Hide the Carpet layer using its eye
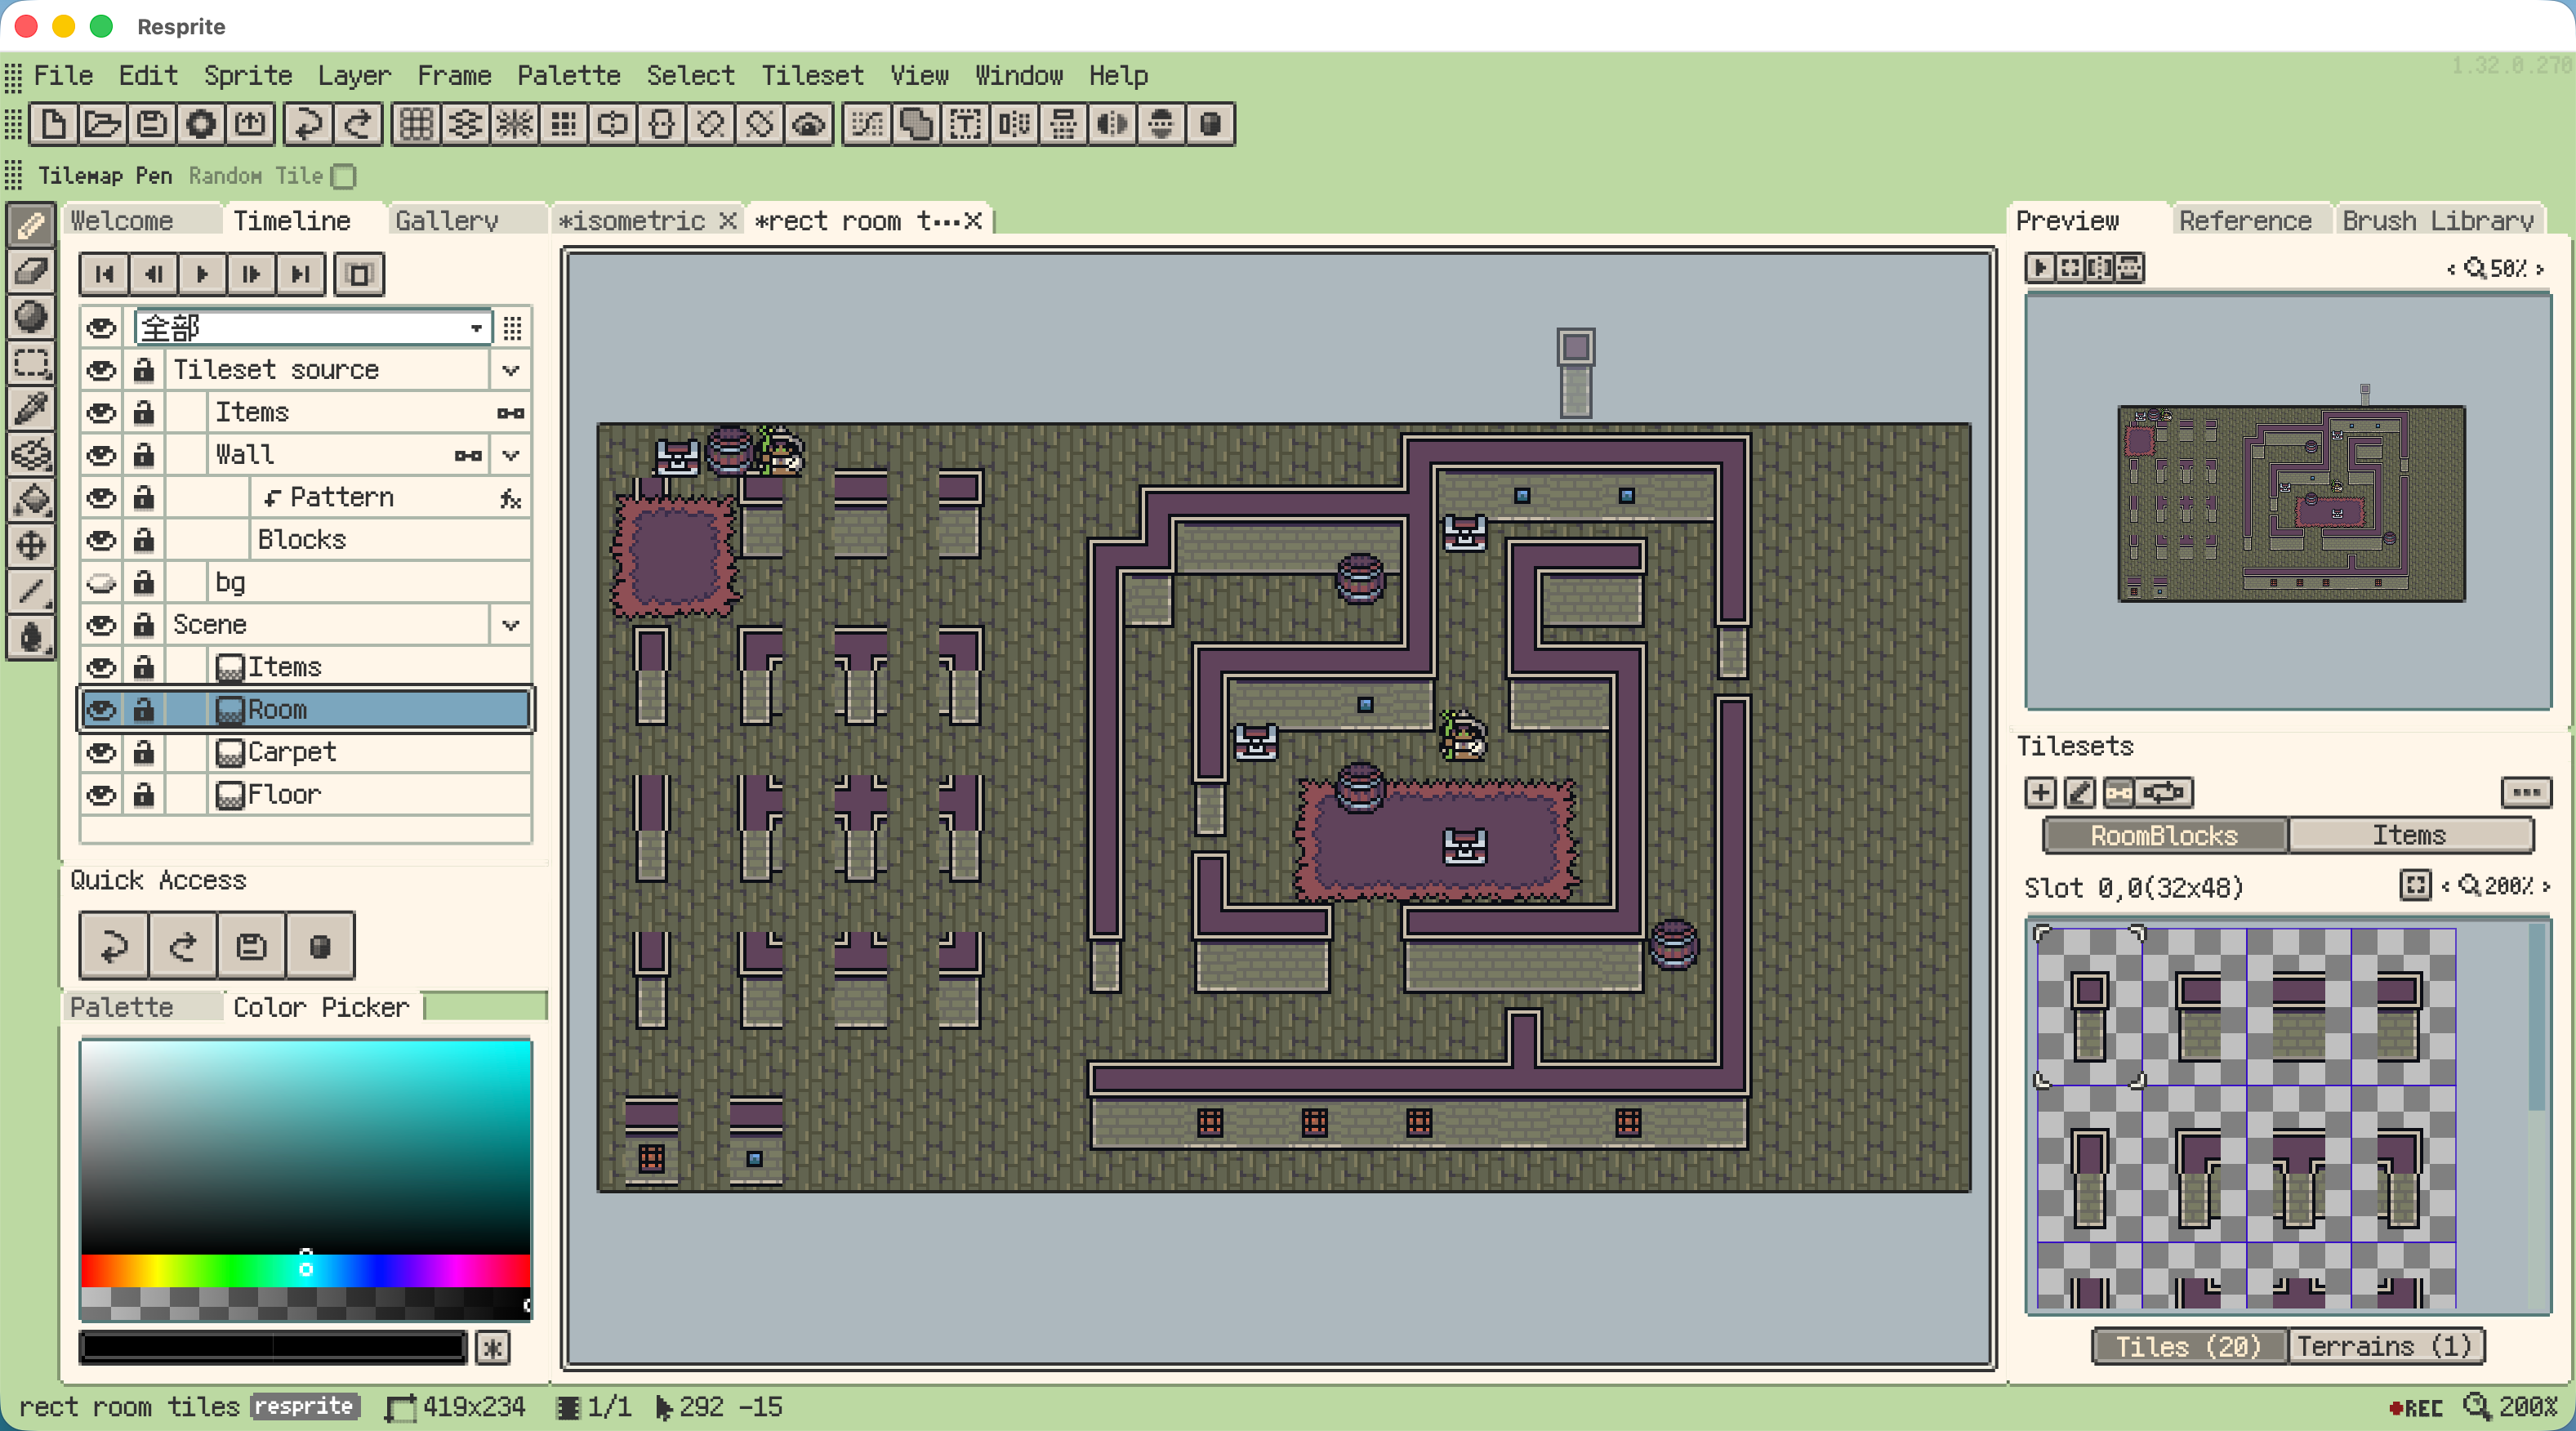 point(101,752)
